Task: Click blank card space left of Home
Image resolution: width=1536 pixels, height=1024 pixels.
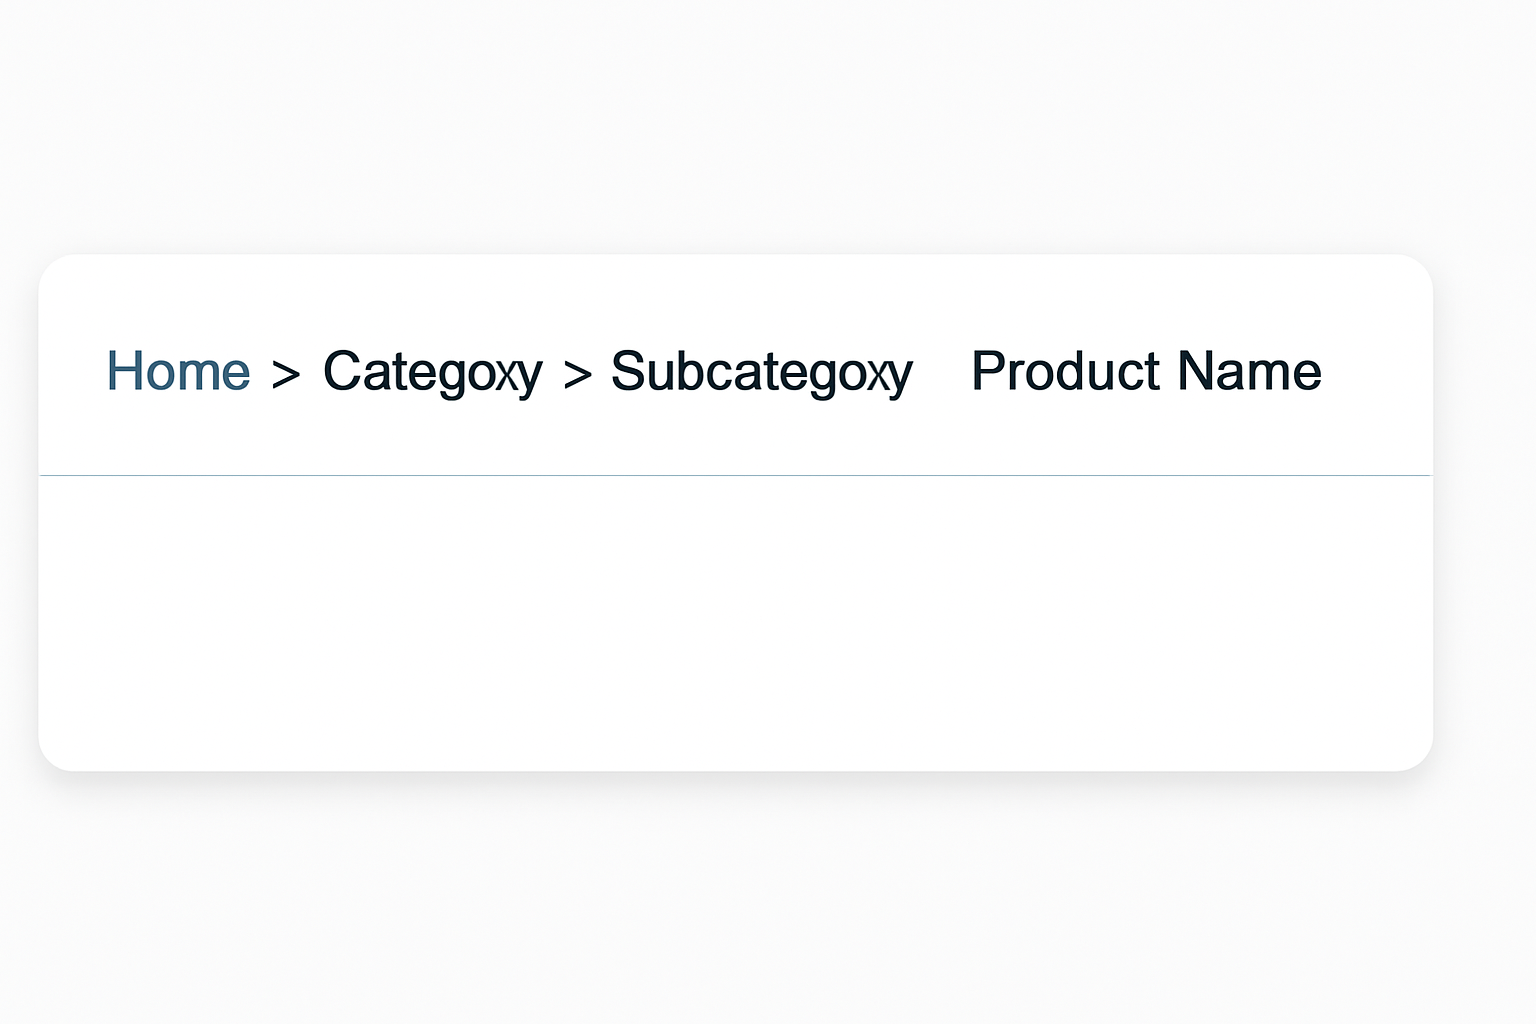Action: coord(72,372)
